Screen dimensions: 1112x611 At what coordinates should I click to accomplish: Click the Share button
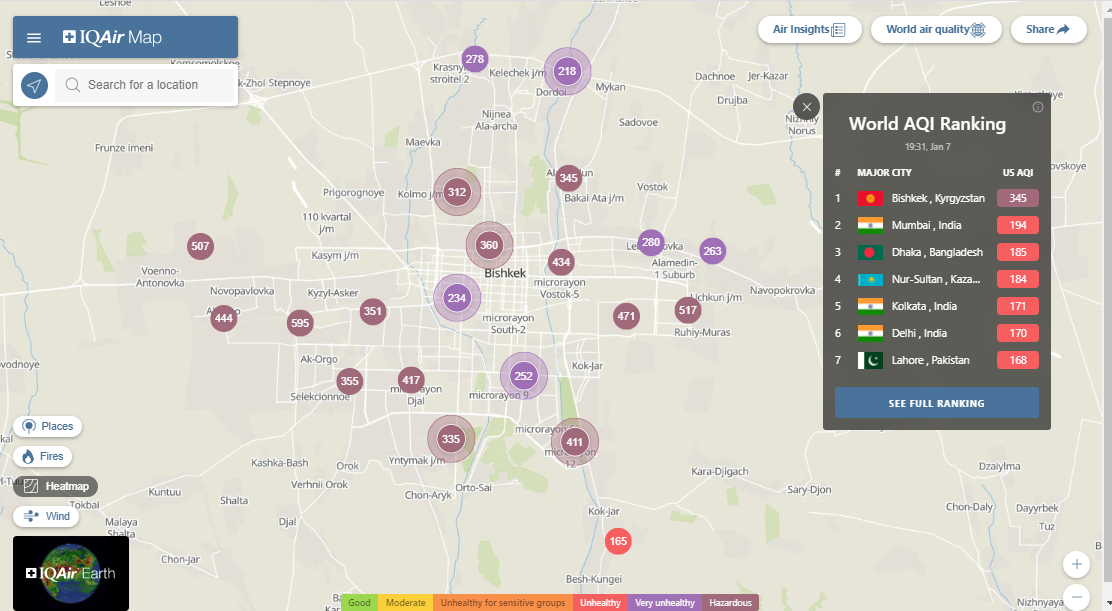tap(1047, 30)
